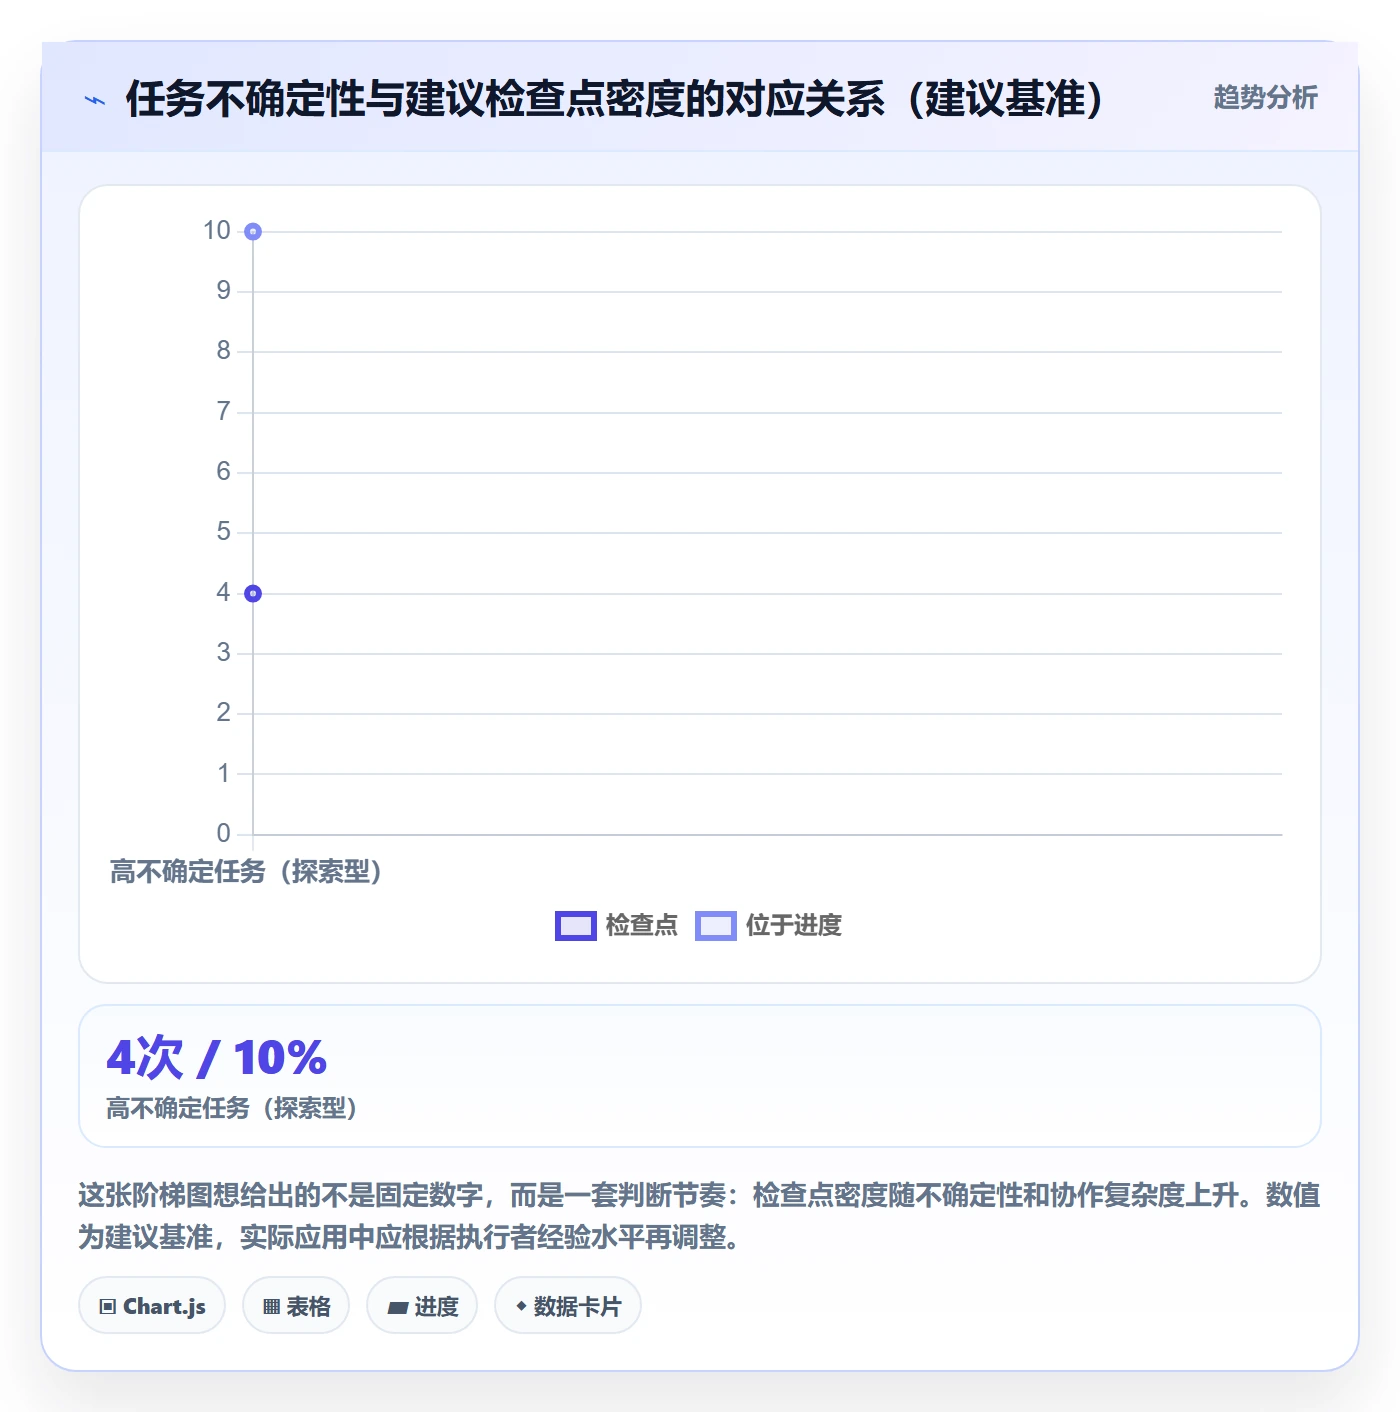Click the 位于进度 legend color box
This screenshot has height=1412, width=1400.
[716, 926]
